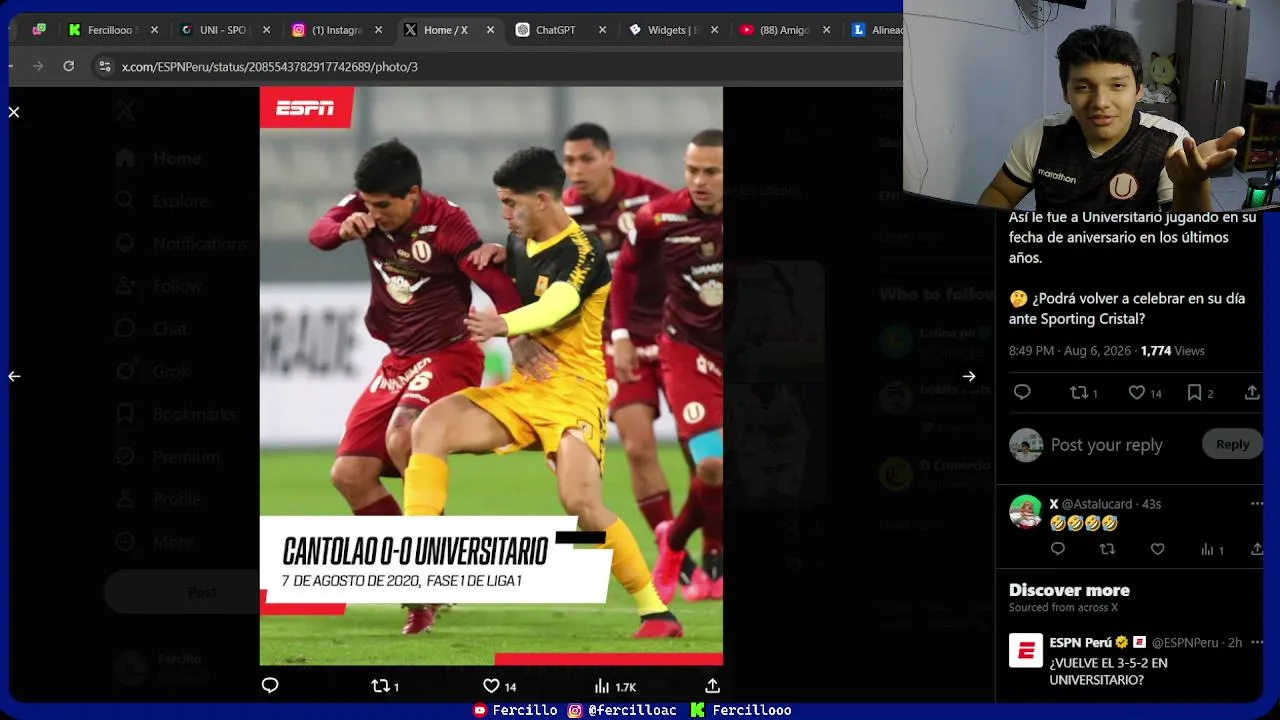Open the '¿VUELVE EL 3-5-2 EN UNIVERSITARIO?' post
1280x720 pixels.
click(1109, 671)
